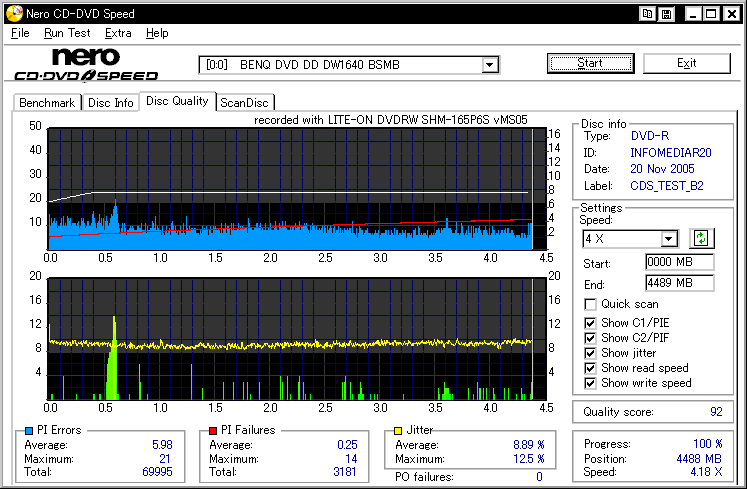The width and height of the screenshot is (747, 489).
Task: Switch to the ScanDisc tab
Action: [245, 102]
